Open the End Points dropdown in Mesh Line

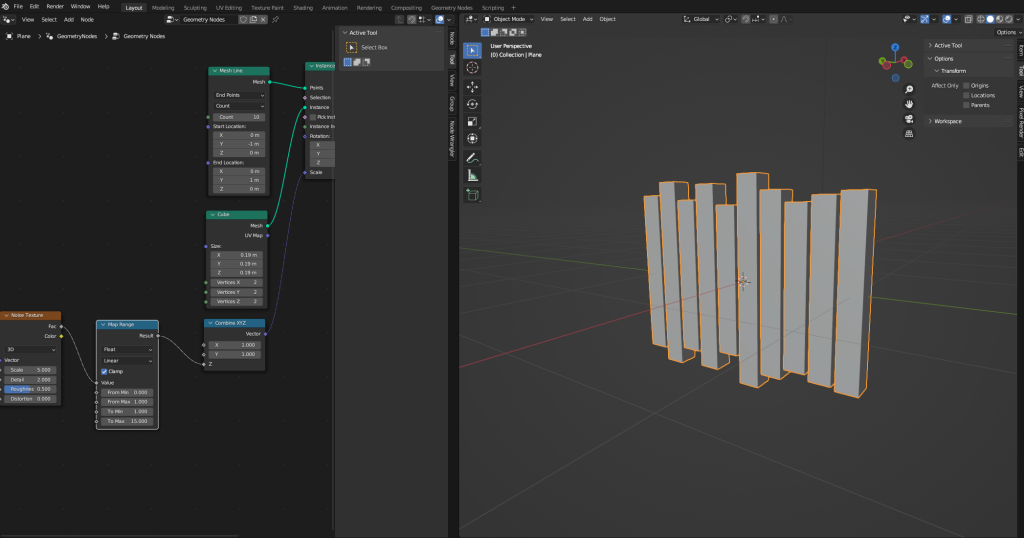(238, 95)
